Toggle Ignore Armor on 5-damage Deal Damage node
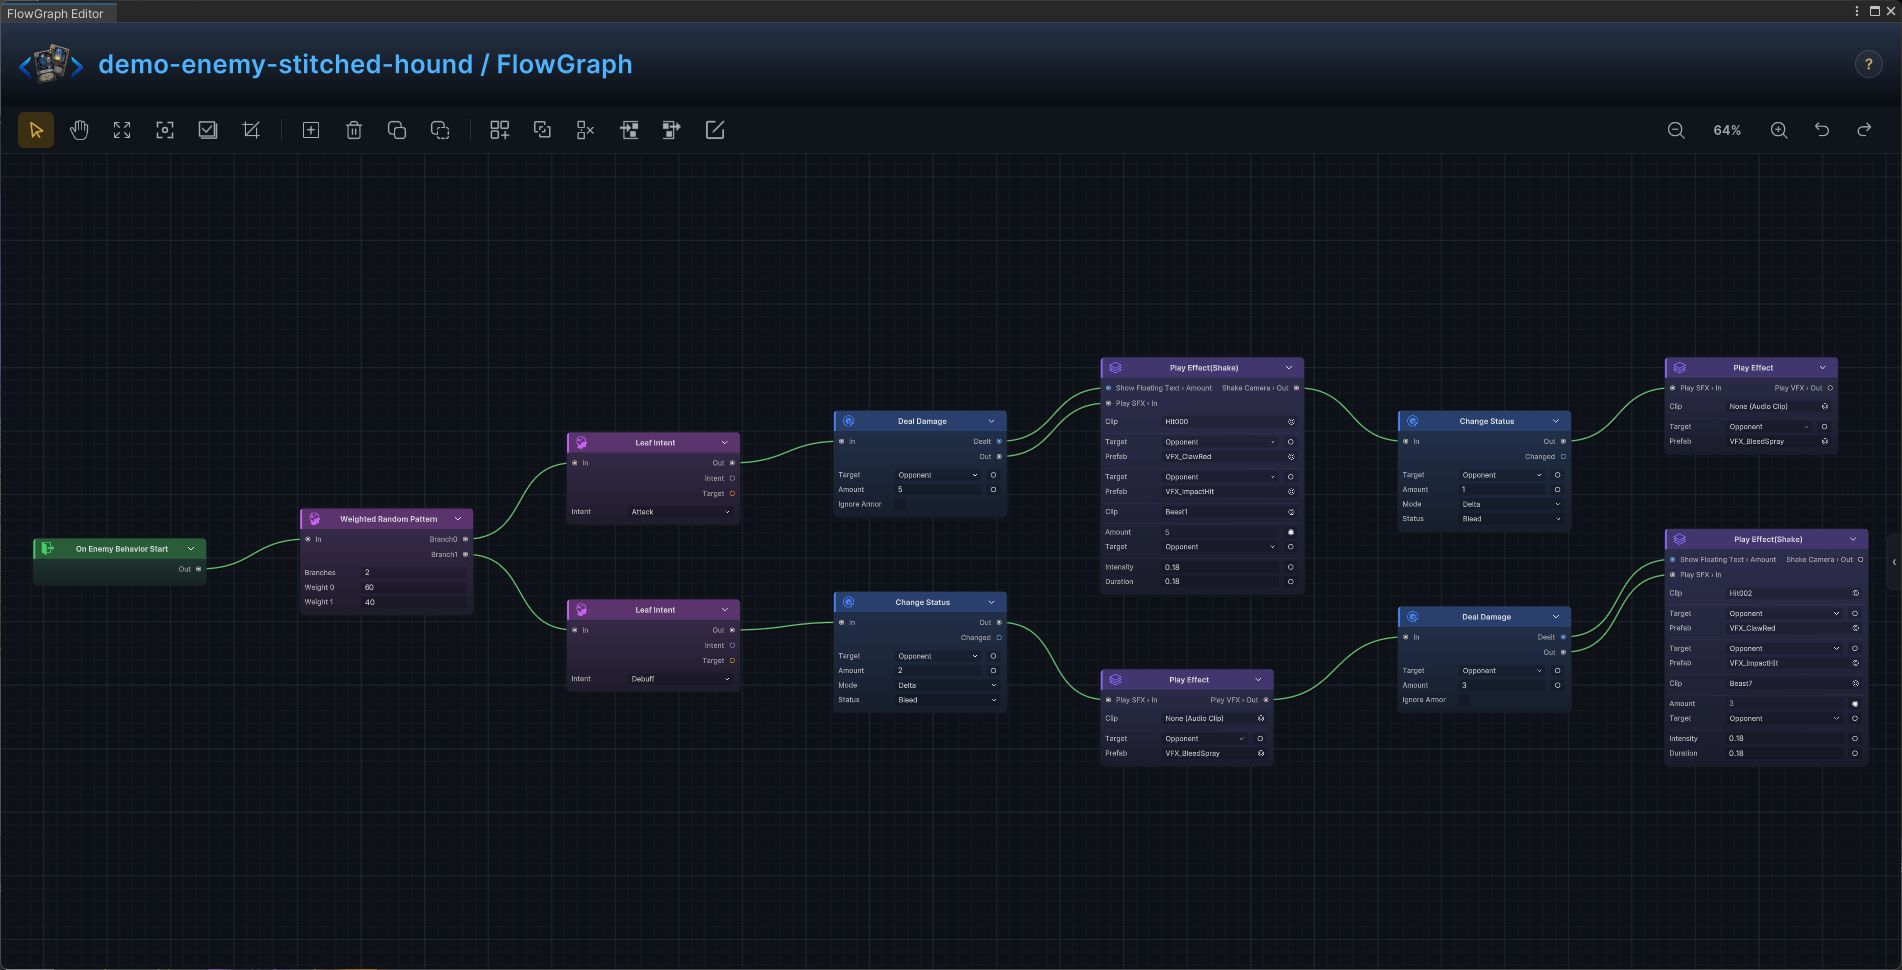The width and height of the screenshot is (1902, 970). point(900,504)
